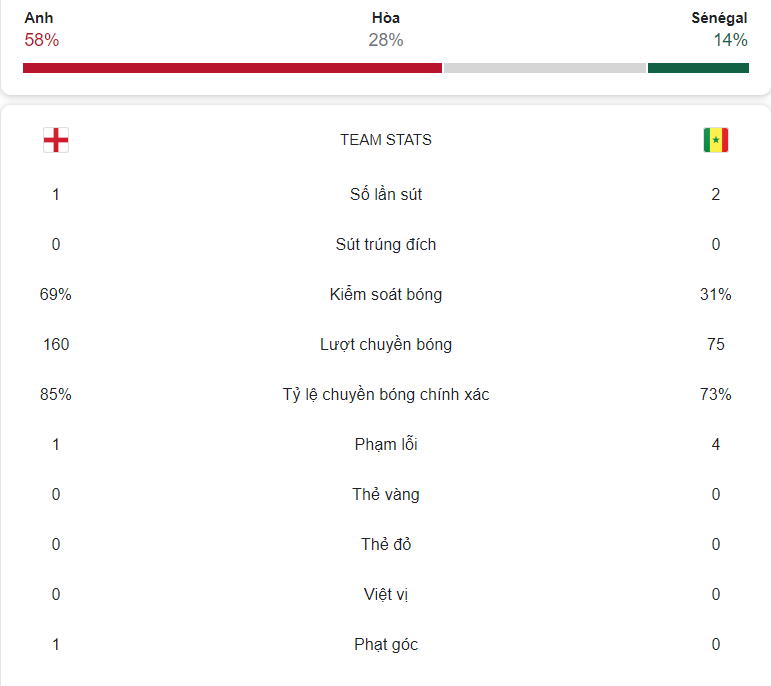
Task: Click the Thẻ vàng stat label
Action: point(386,494)
